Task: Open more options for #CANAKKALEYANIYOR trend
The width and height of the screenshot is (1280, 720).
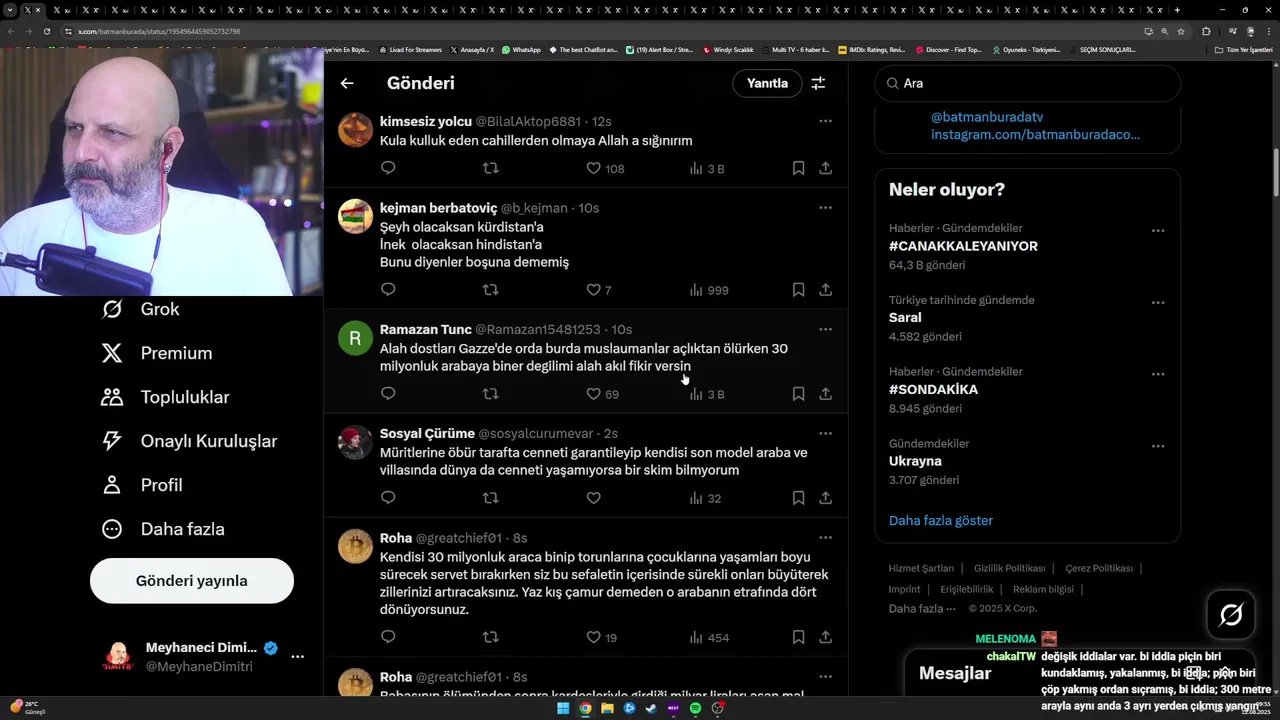Action: click(x=1158, y=230)
